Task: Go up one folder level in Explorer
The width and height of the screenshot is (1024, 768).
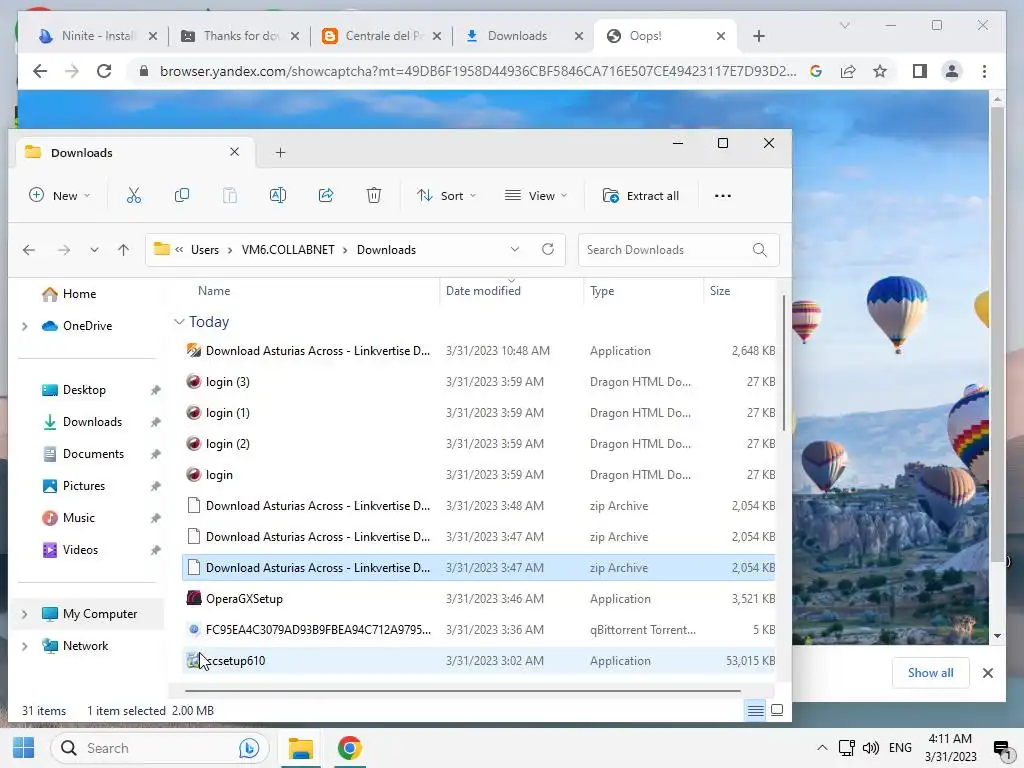Action: tap(123, 249)
